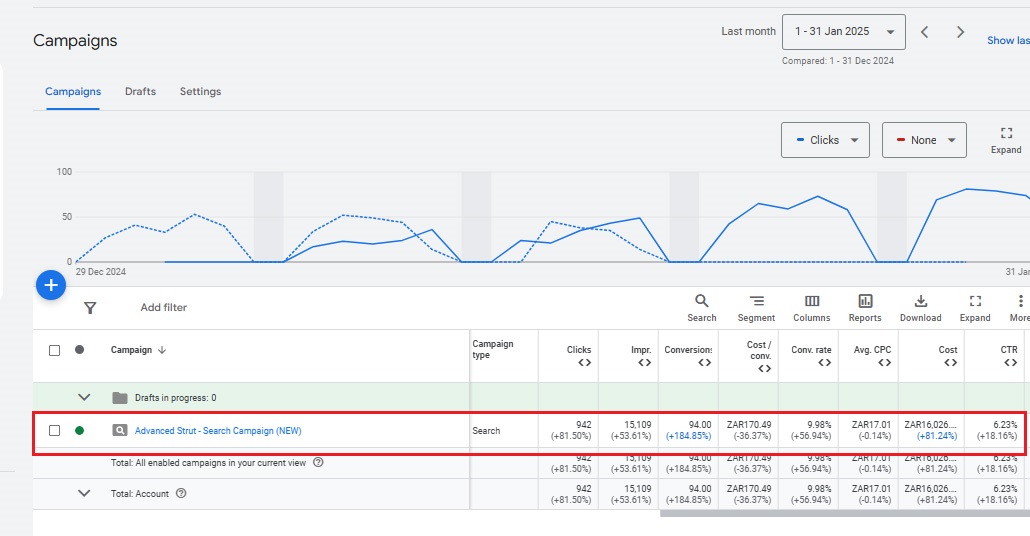Switch to the Drafts tab

point(140,92)
